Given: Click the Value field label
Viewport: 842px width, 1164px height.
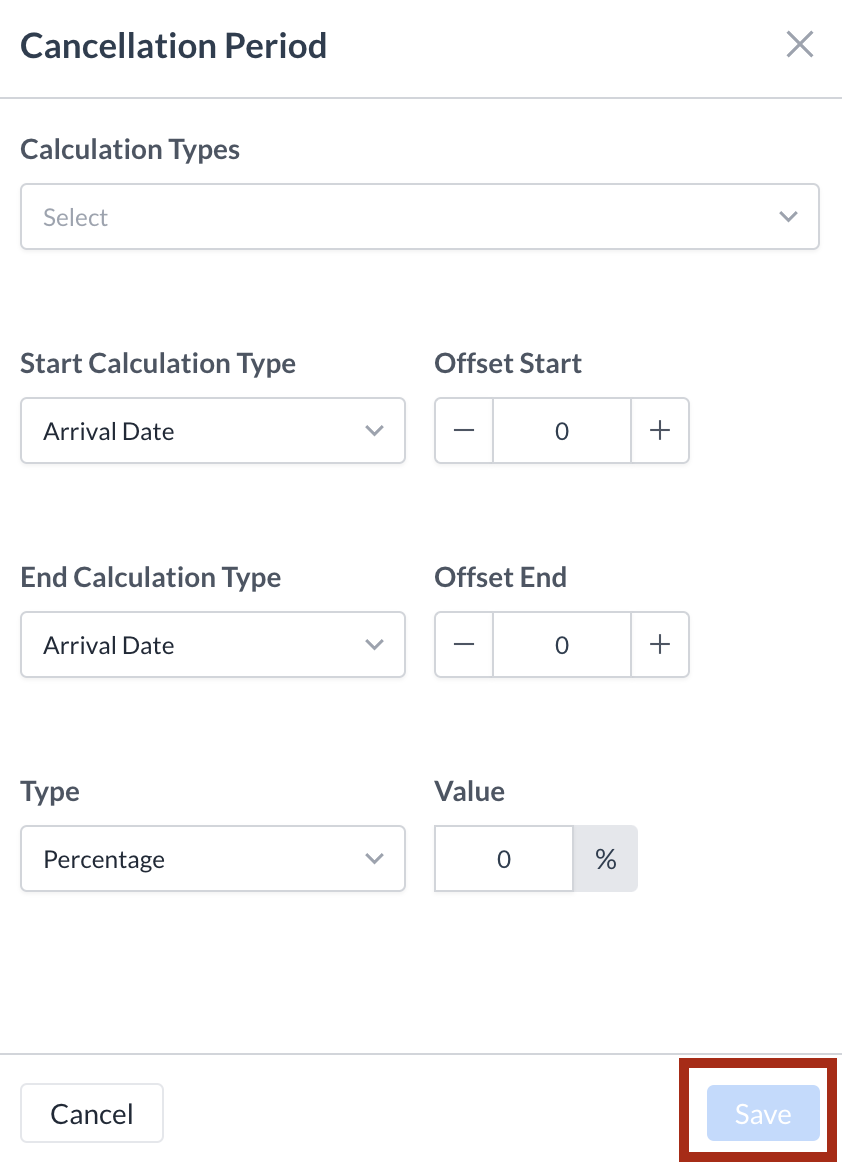Looking at the screenshot, I should pyautogui.click(x=469, y=792).
